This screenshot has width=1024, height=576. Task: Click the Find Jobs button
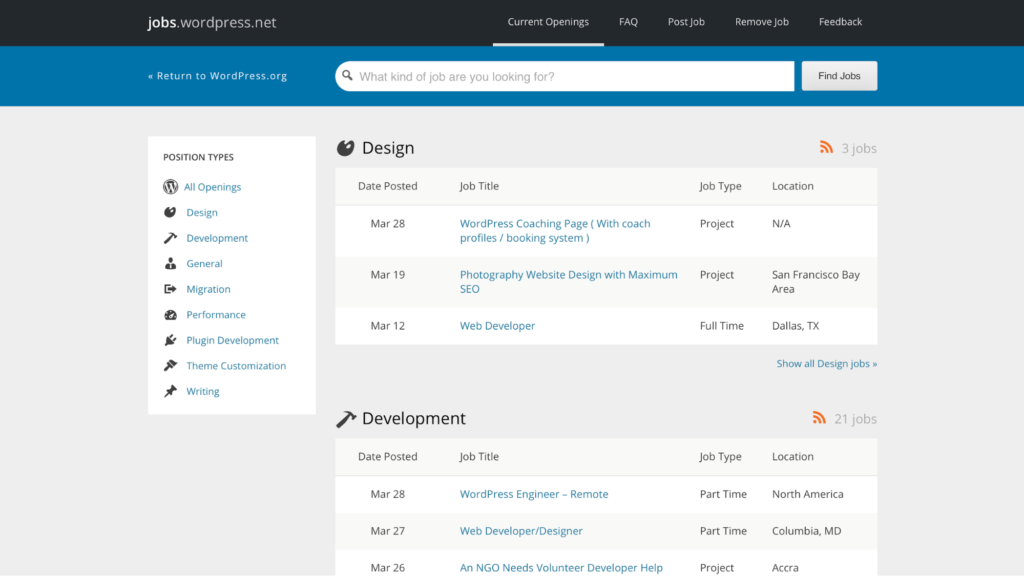[839, 76]
